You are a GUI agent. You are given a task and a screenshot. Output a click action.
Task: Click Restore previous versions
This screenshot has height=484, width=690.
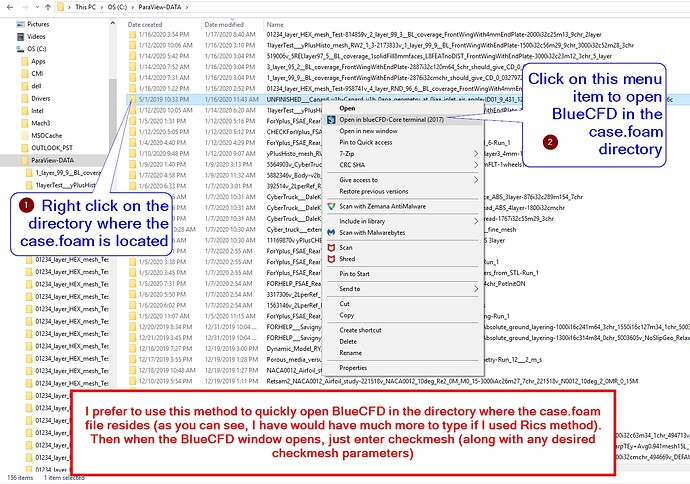click(x=374, y=191)
